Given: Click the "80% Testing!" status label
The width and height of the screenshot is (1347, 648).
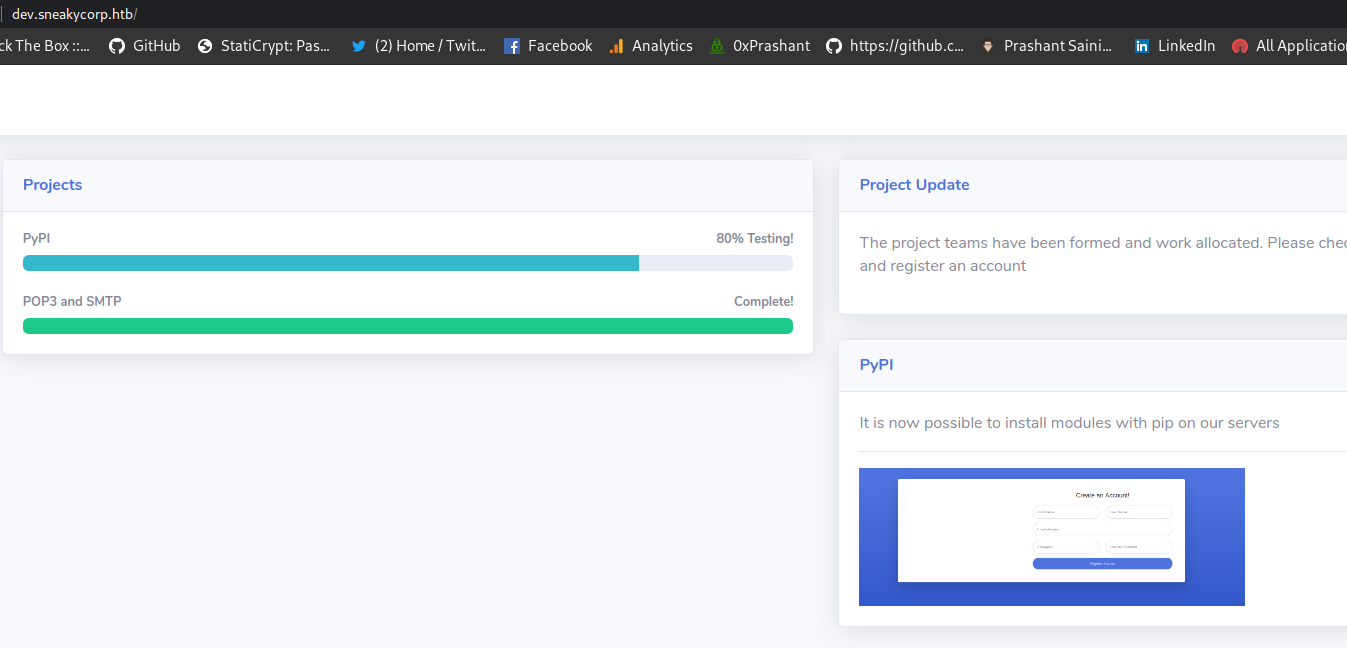Looking at the screenshot, I should [754, 239].
